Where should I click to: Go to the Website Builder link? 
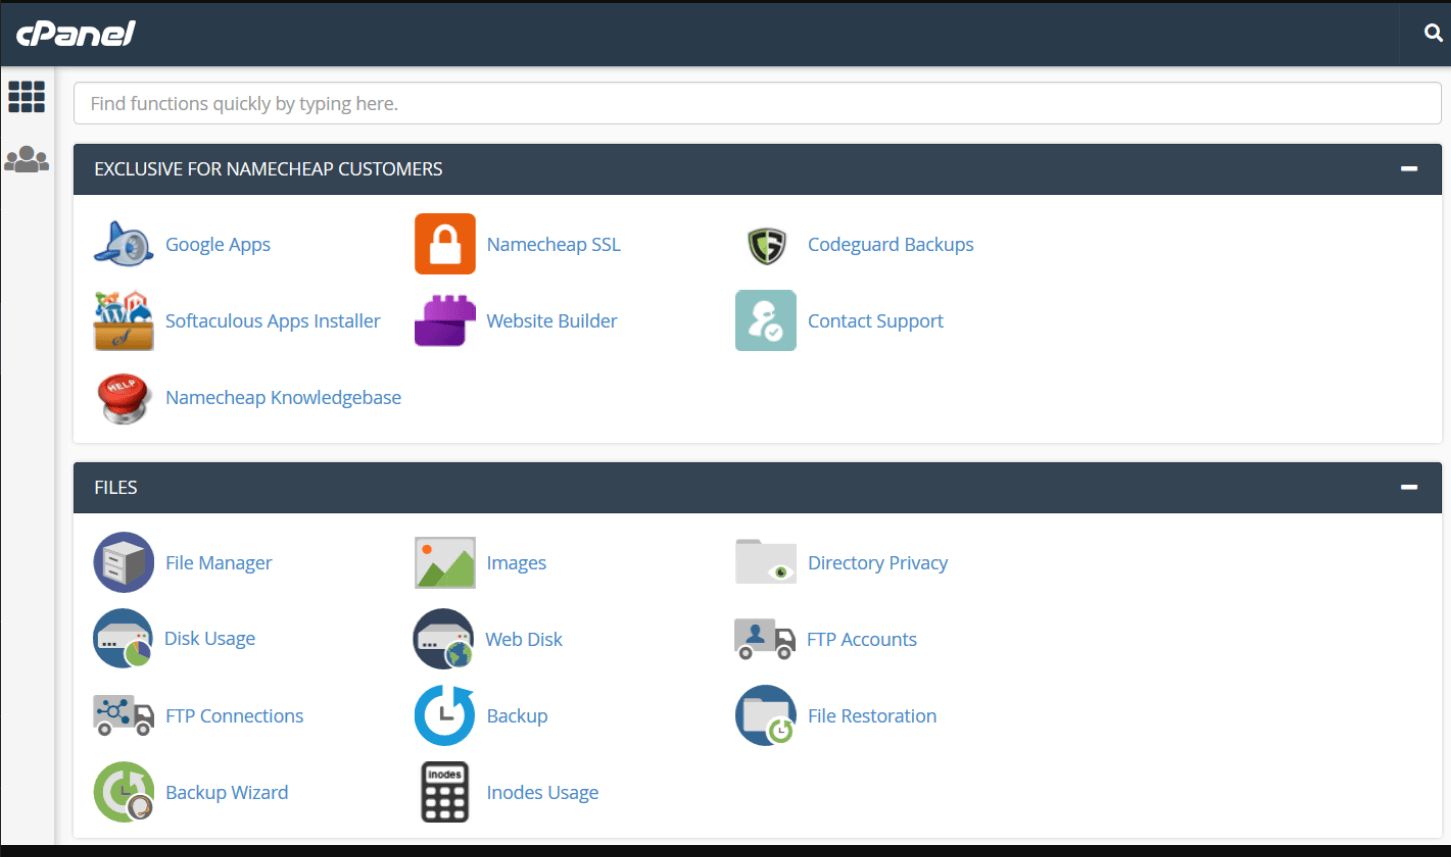pyautogui.click(x=552, y=321)
